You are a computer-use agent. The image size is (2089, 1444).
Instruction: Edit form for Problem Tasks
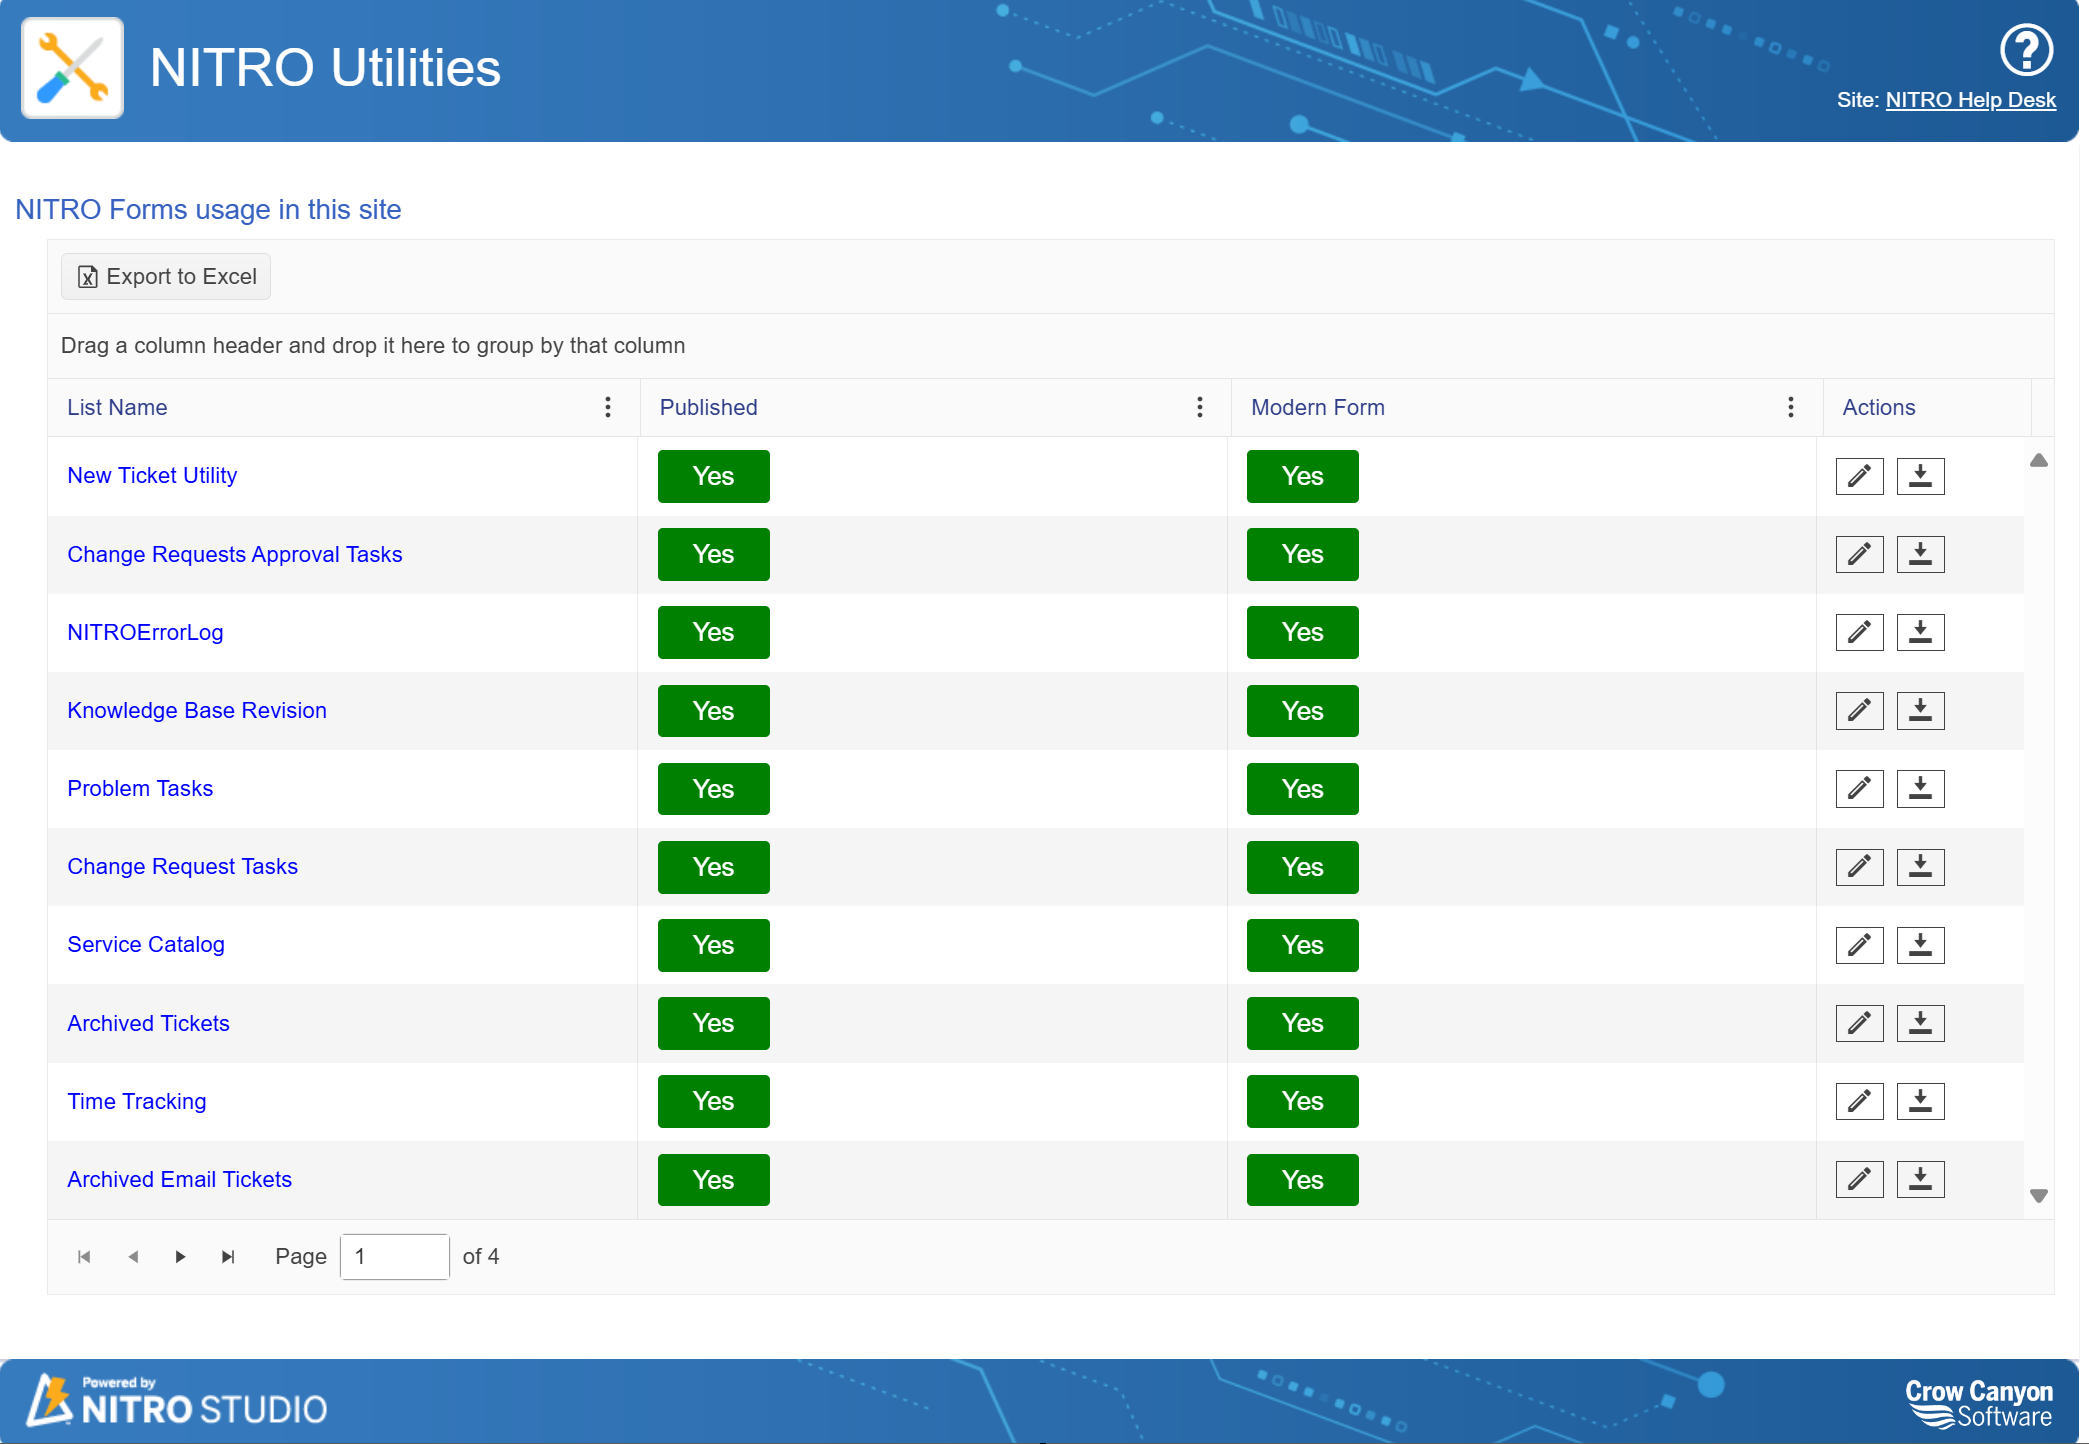click(x=1859, y=789)
